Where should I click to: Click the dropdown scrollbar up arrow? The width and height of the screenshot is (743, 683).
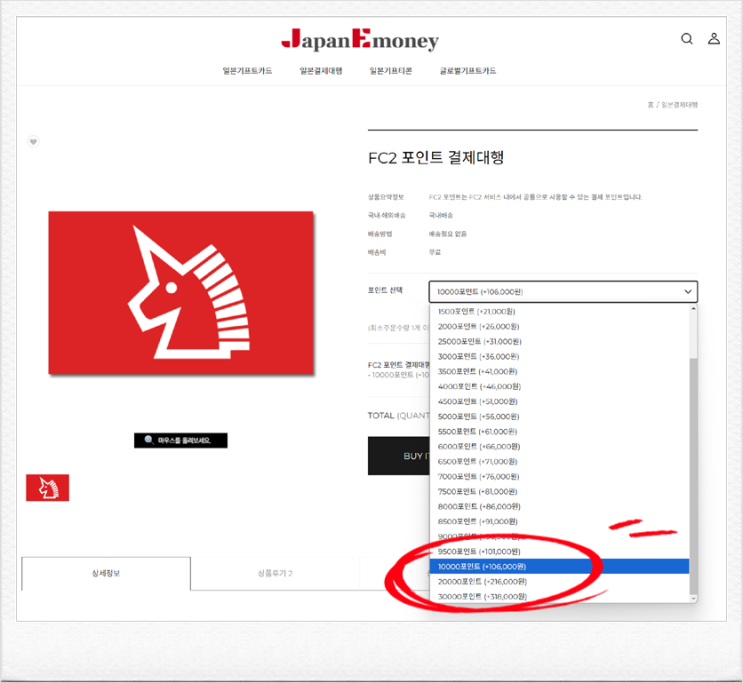coord(693,309)
